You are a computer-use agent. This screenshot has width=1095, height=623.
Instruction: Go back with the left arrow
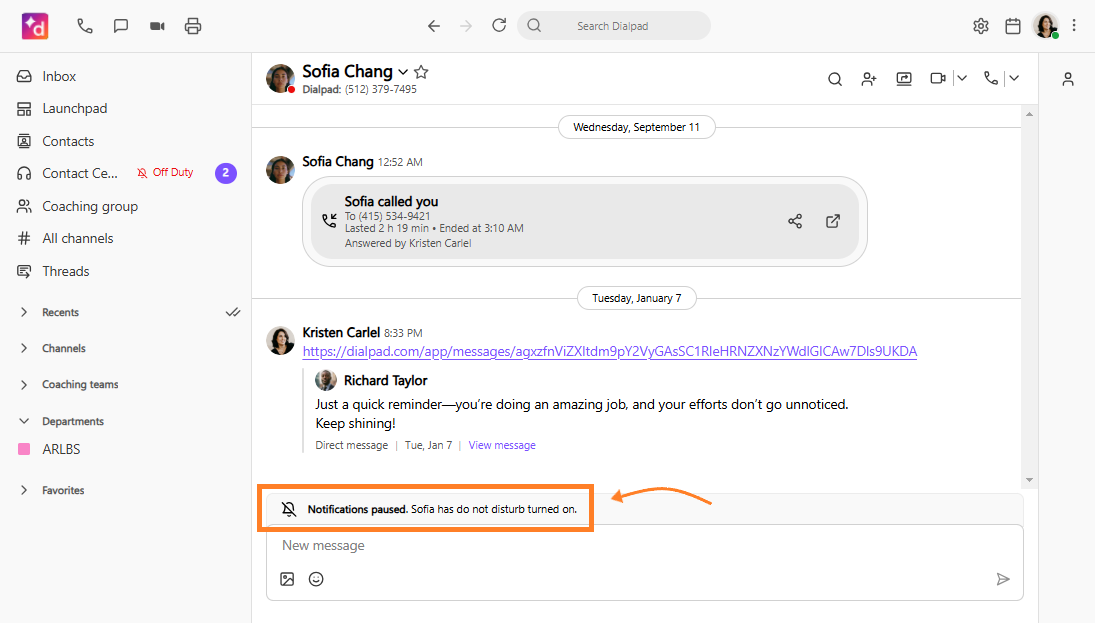[434, 27]
